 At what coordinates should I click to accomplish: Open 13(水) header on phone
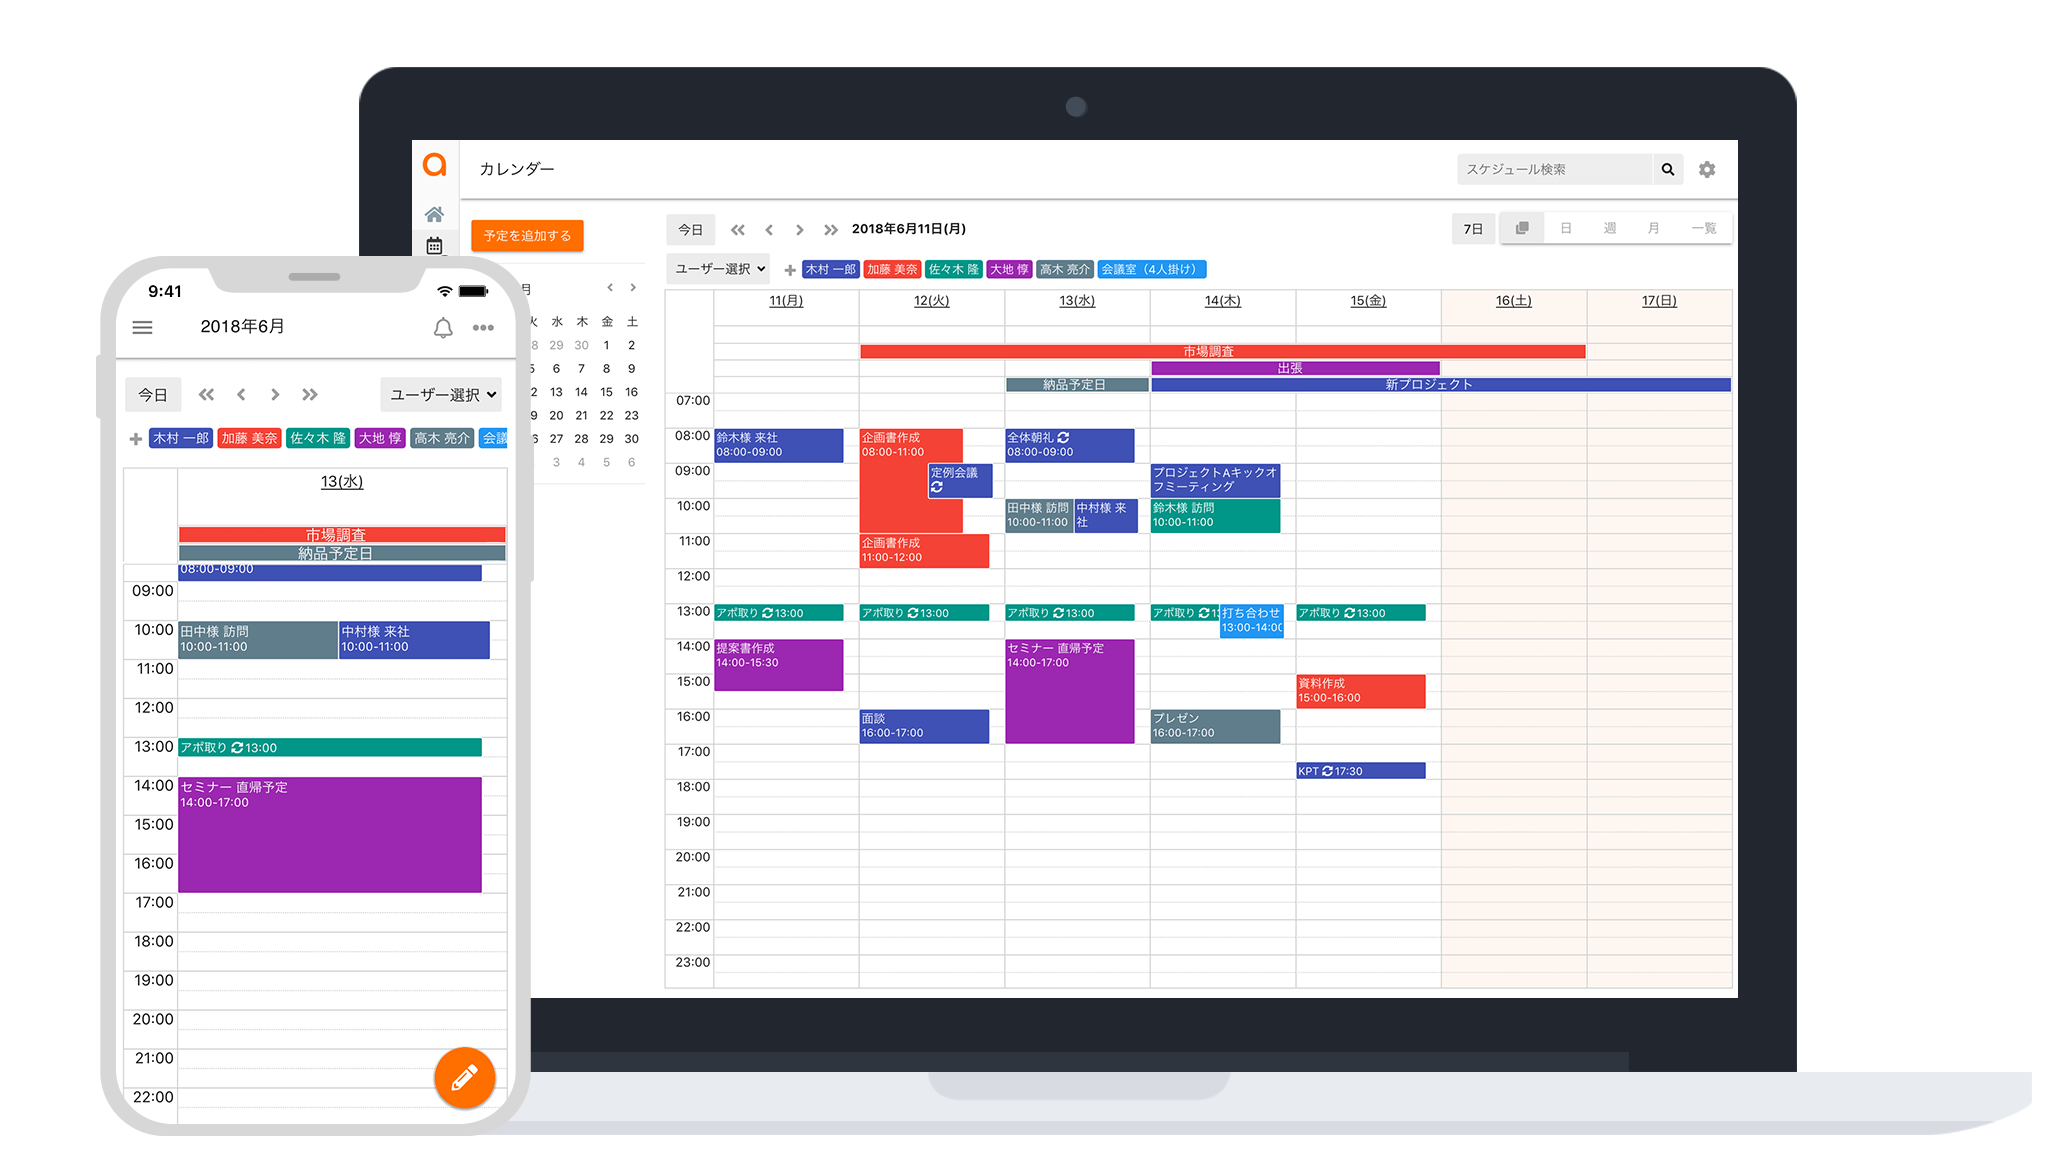[x=342, y=482]
